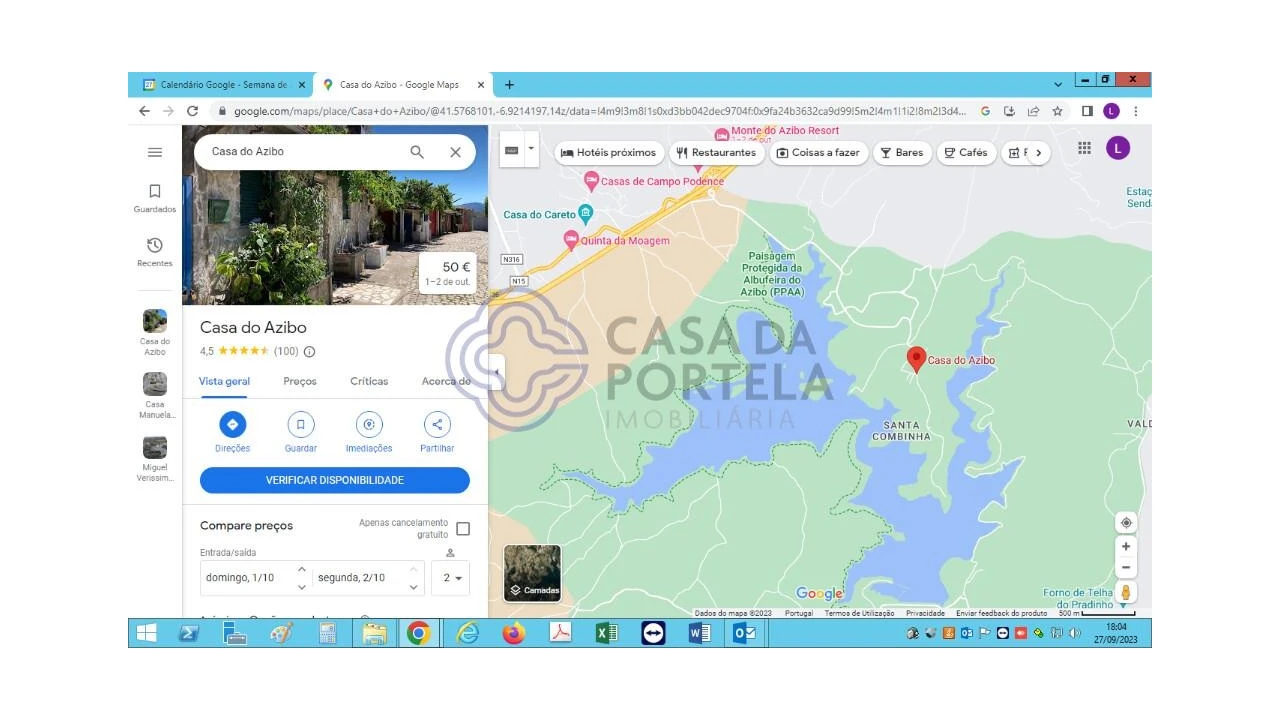
Task: Click the Imediações nearby icon
Action: click(369, 424)
